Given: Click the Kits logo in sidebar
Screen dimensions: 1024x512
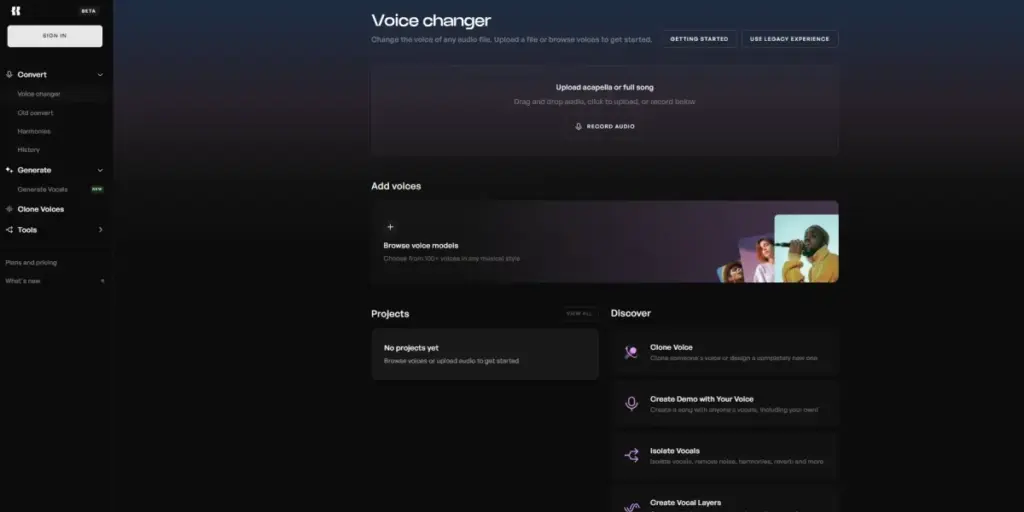Looking at the screenshot, I should pyautogui.click(x=15, y=11).
